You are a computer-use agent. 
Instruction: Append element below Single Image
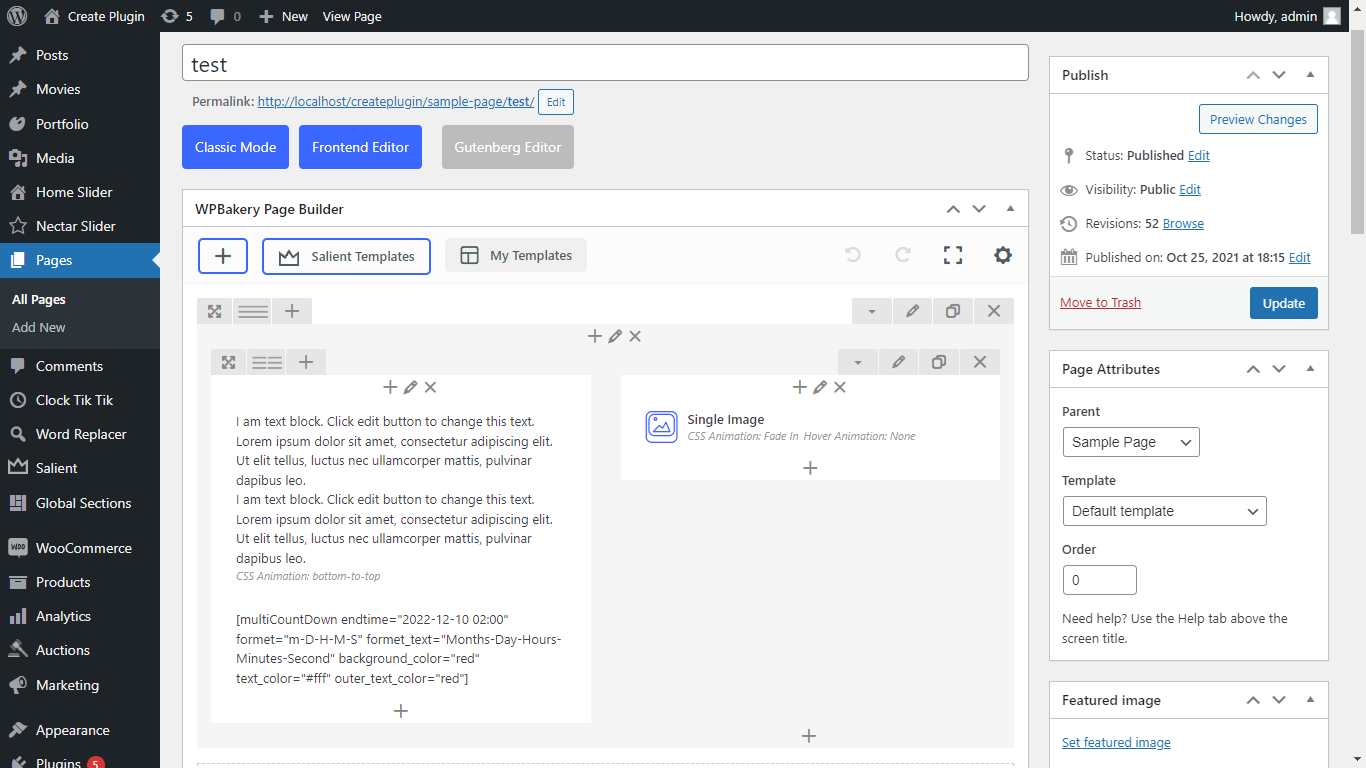pyautogui.click(x=810, y=467)
